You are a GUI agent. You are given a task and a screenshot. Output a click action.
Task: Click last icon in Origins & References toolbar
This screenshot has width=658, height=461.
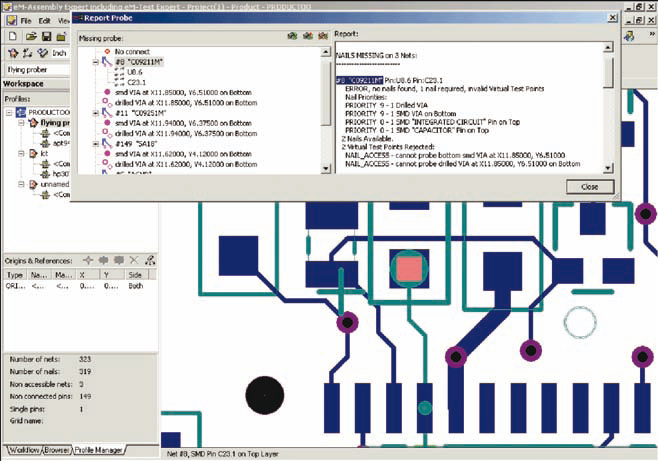(149, 259)
